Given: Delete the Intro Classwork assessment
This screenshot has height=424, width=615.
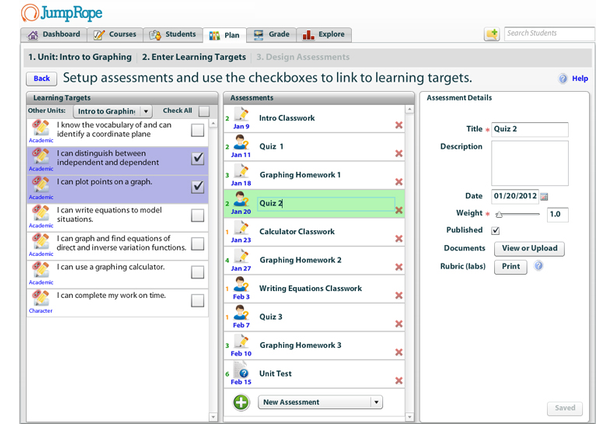Looking at the screenshot, I should click(x=398, y=125).
